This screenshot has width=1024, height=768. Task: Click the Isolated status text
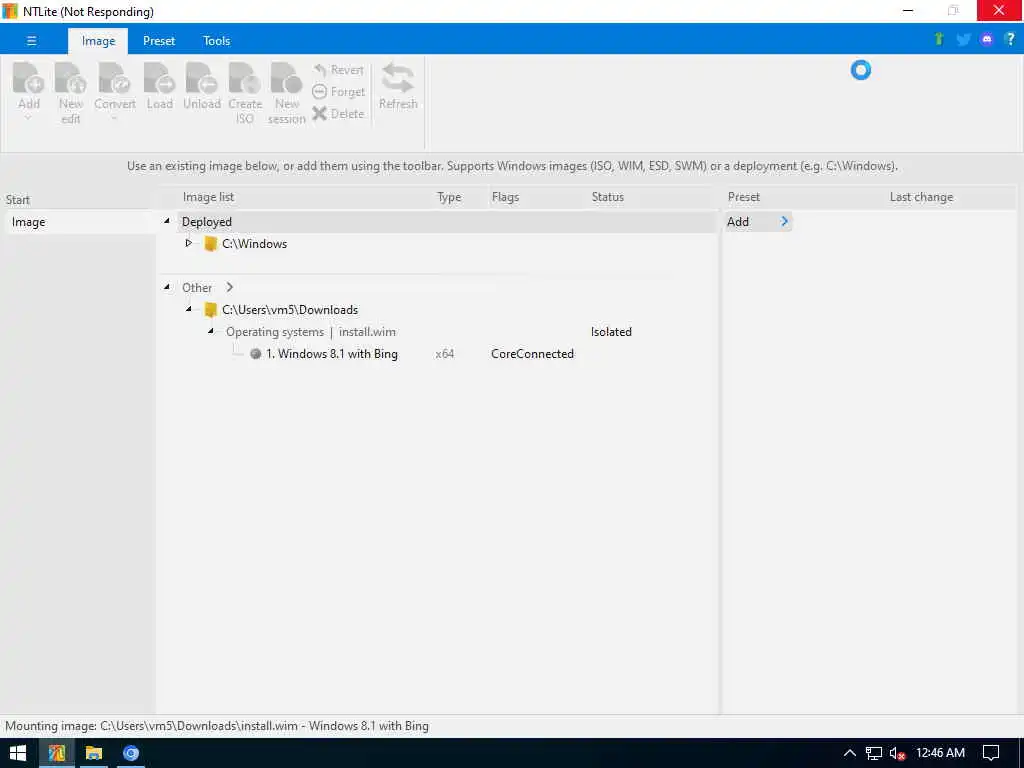point(611,332)
